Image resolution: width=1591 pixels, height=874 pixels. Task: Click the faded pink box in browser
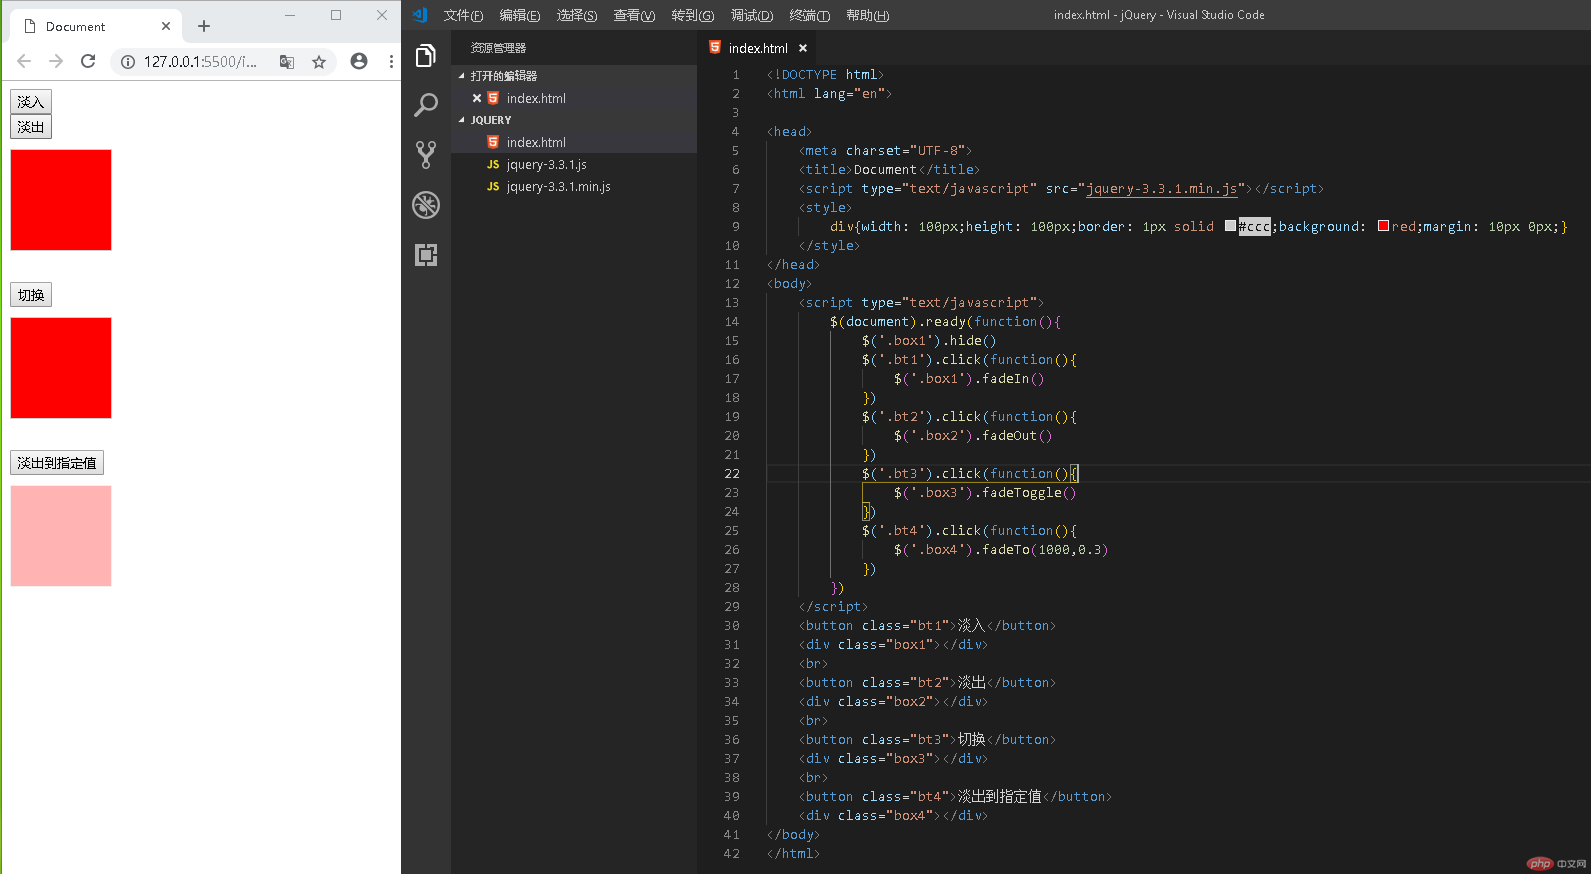[61, 536]
